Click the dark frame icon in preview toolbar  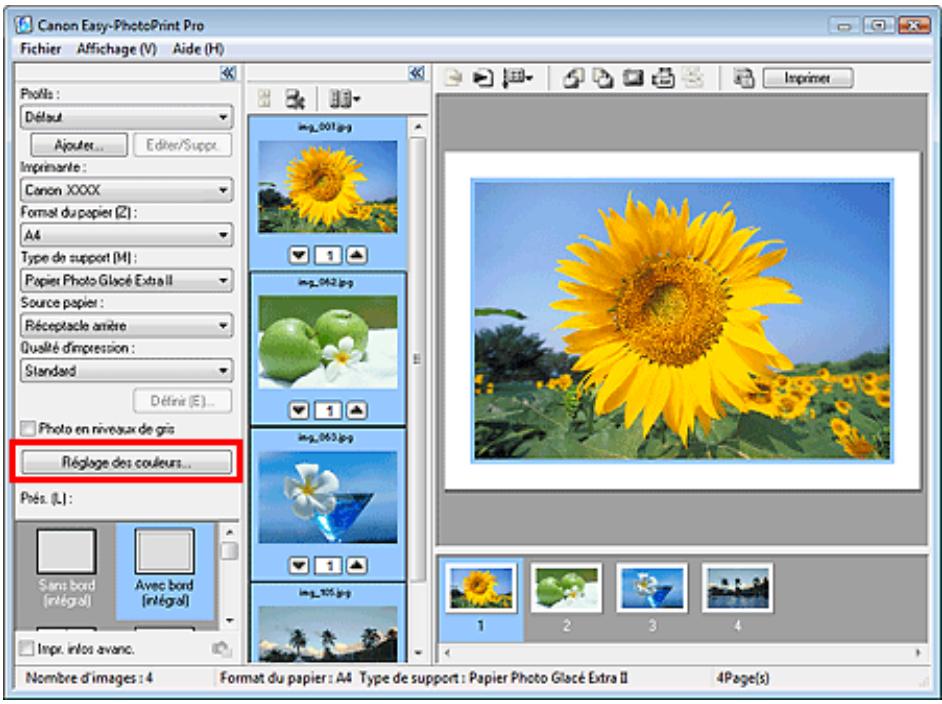(x=633, y=78)
